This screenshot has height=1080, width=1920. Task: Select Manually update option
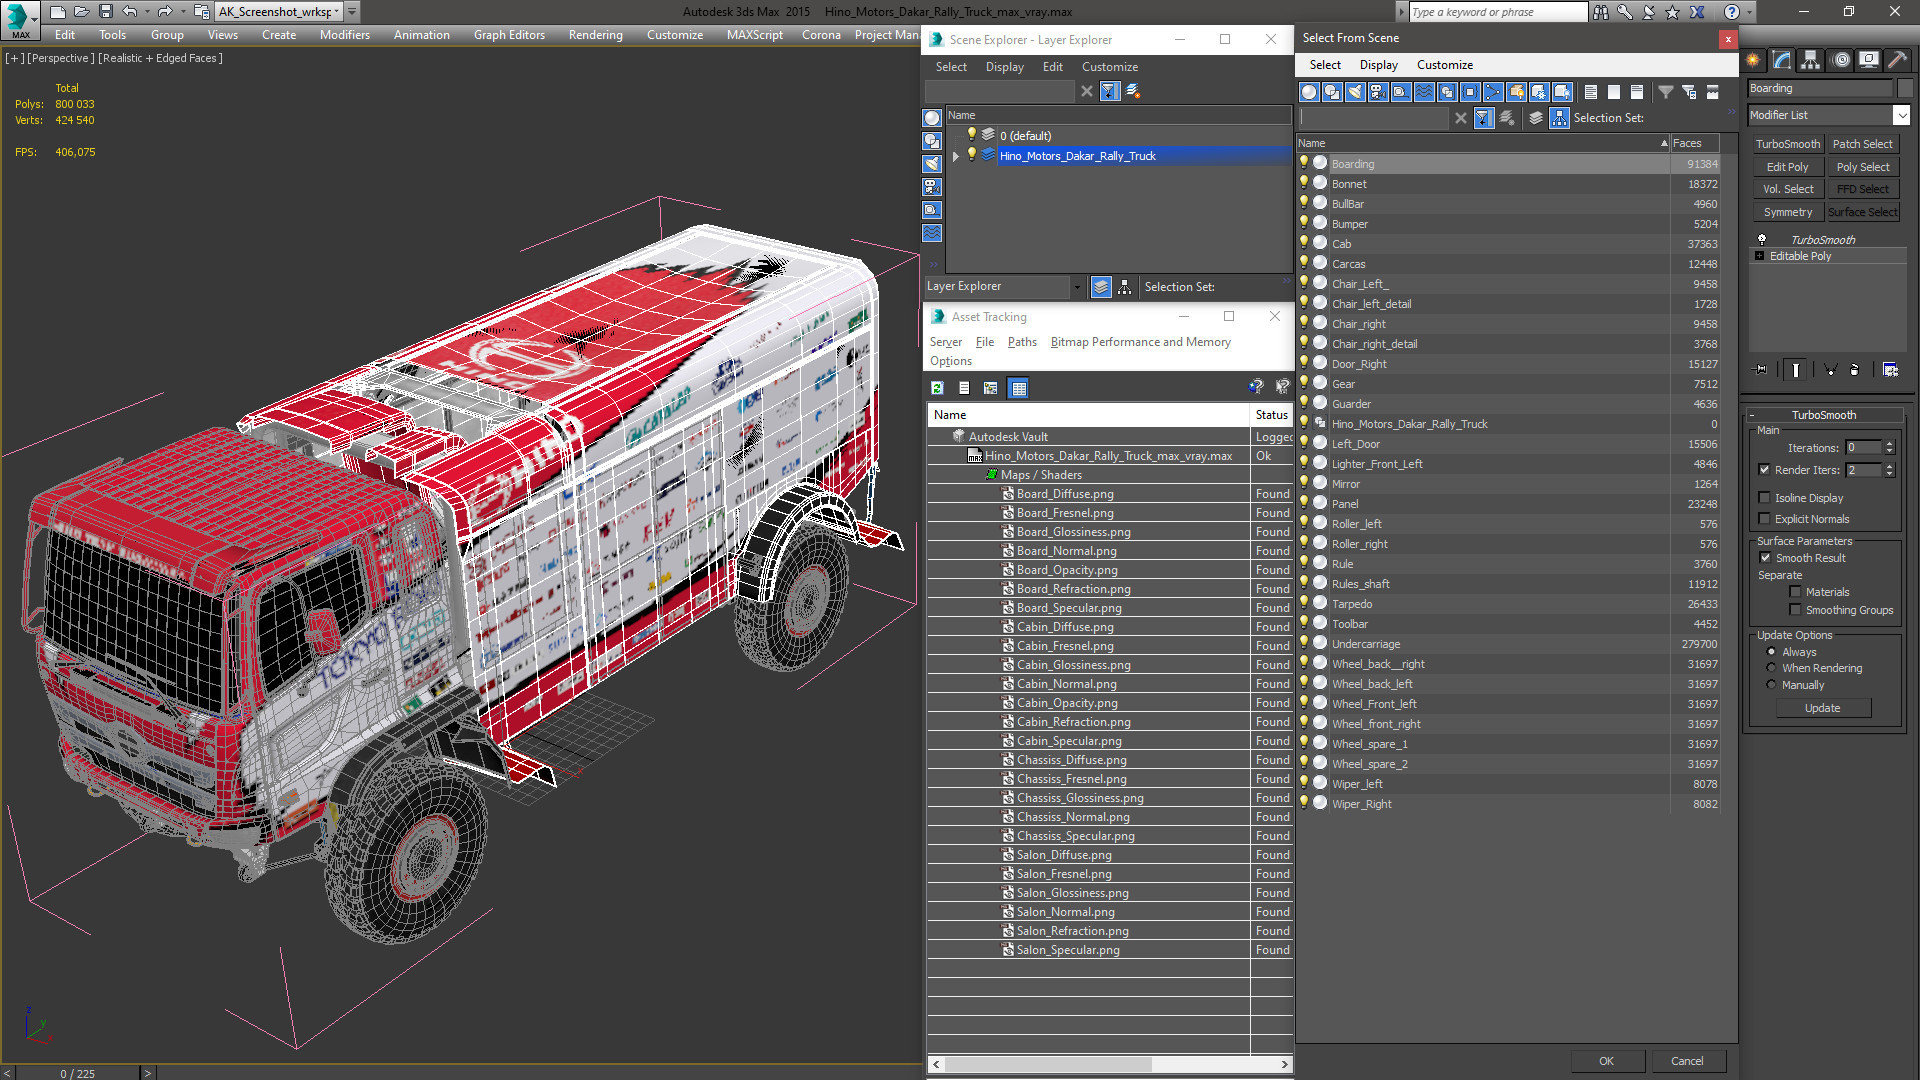tap(1771, 685)
